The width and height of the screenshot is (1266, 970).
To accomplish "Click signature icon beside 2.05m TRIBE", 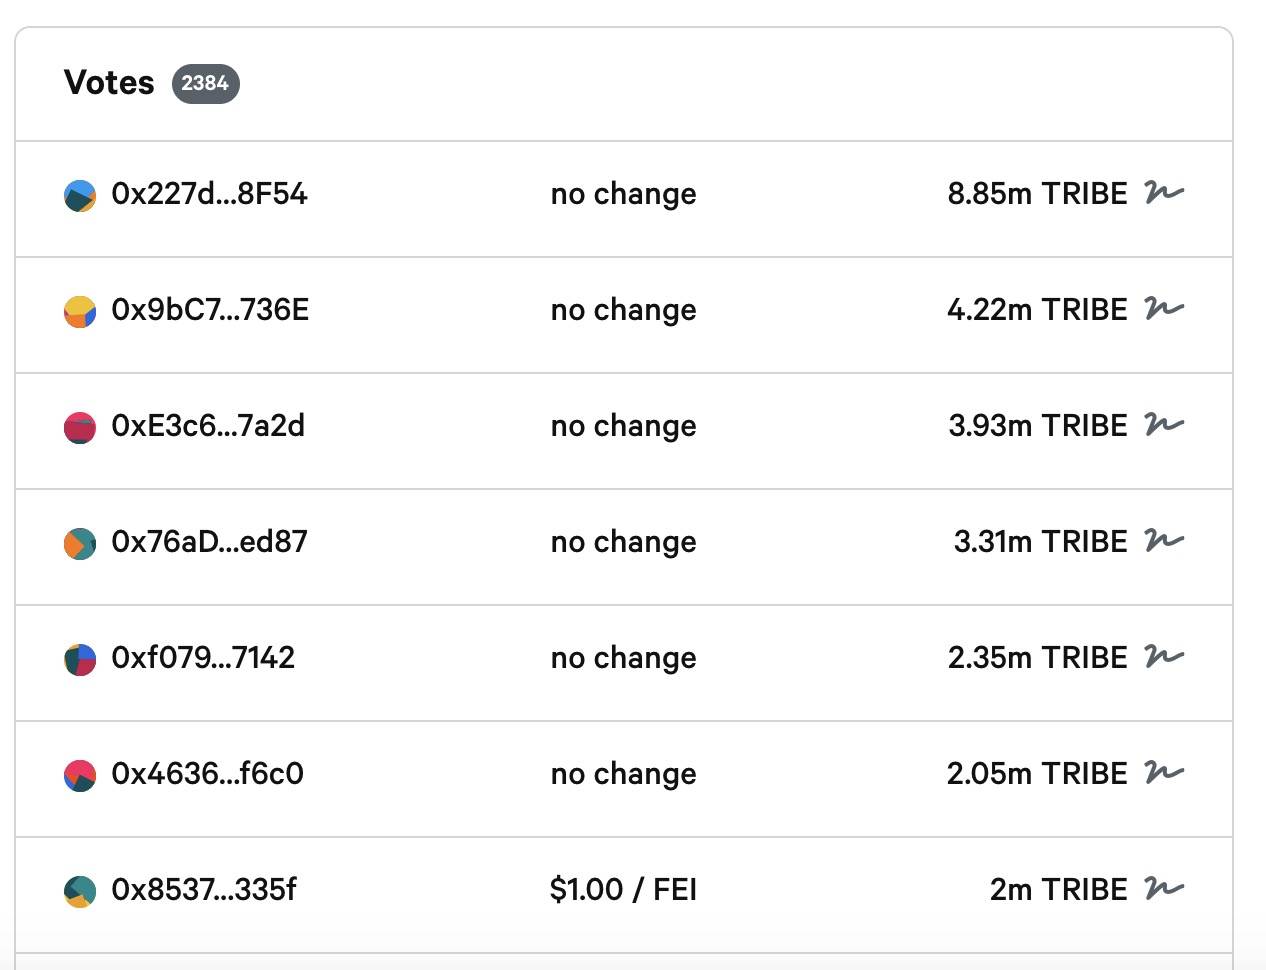I will 1164,773.
